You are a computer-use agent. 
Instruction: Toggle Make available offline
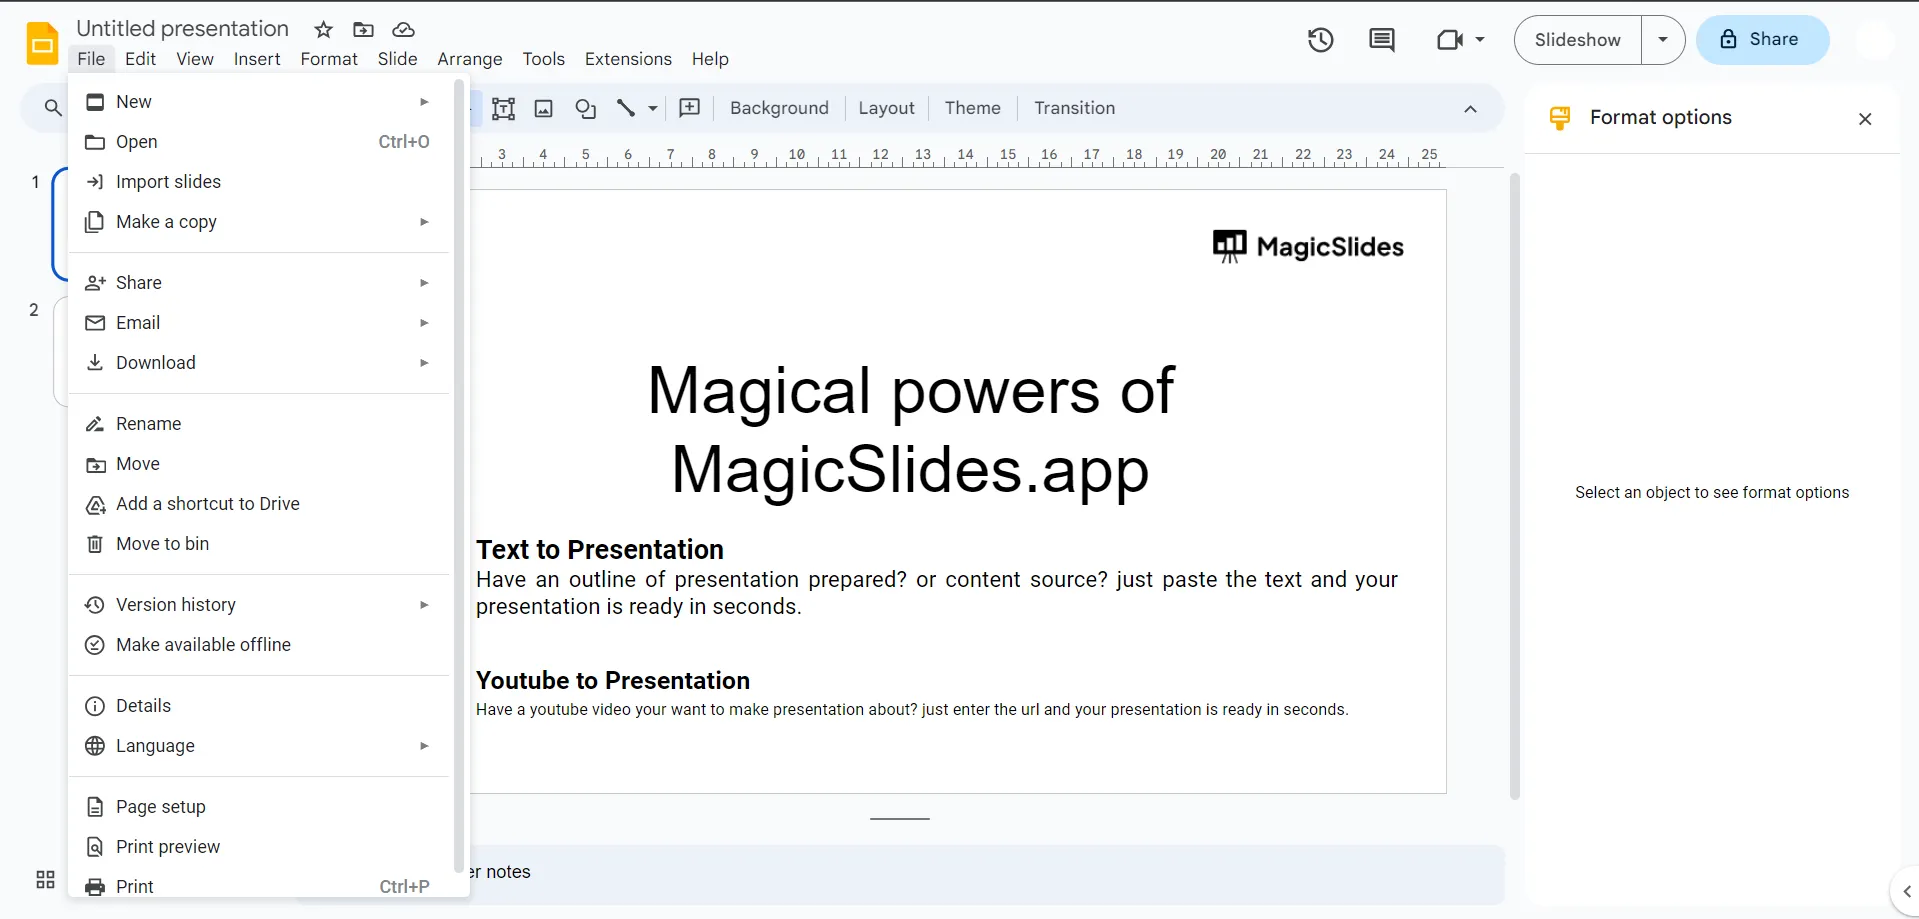203,645
